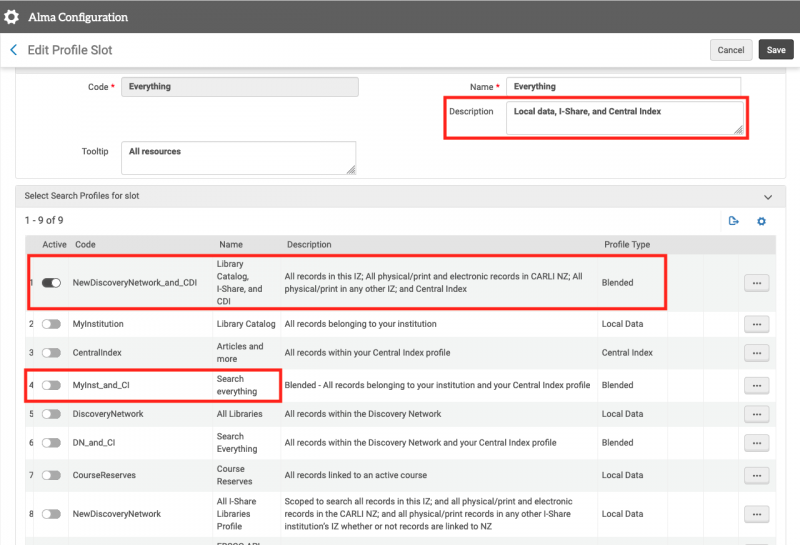
Task: Click the Name column header
Action: tap(231, 244)
